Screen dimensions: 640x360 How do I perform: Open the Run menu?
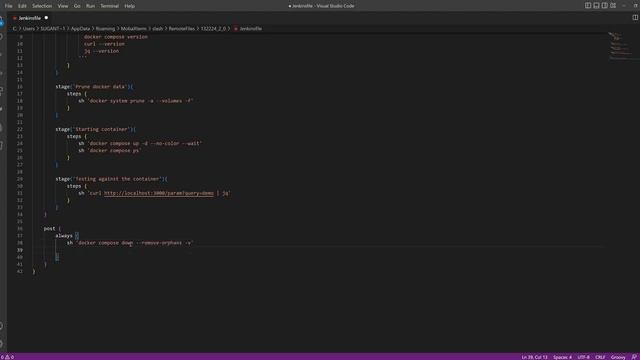[90, 6]
